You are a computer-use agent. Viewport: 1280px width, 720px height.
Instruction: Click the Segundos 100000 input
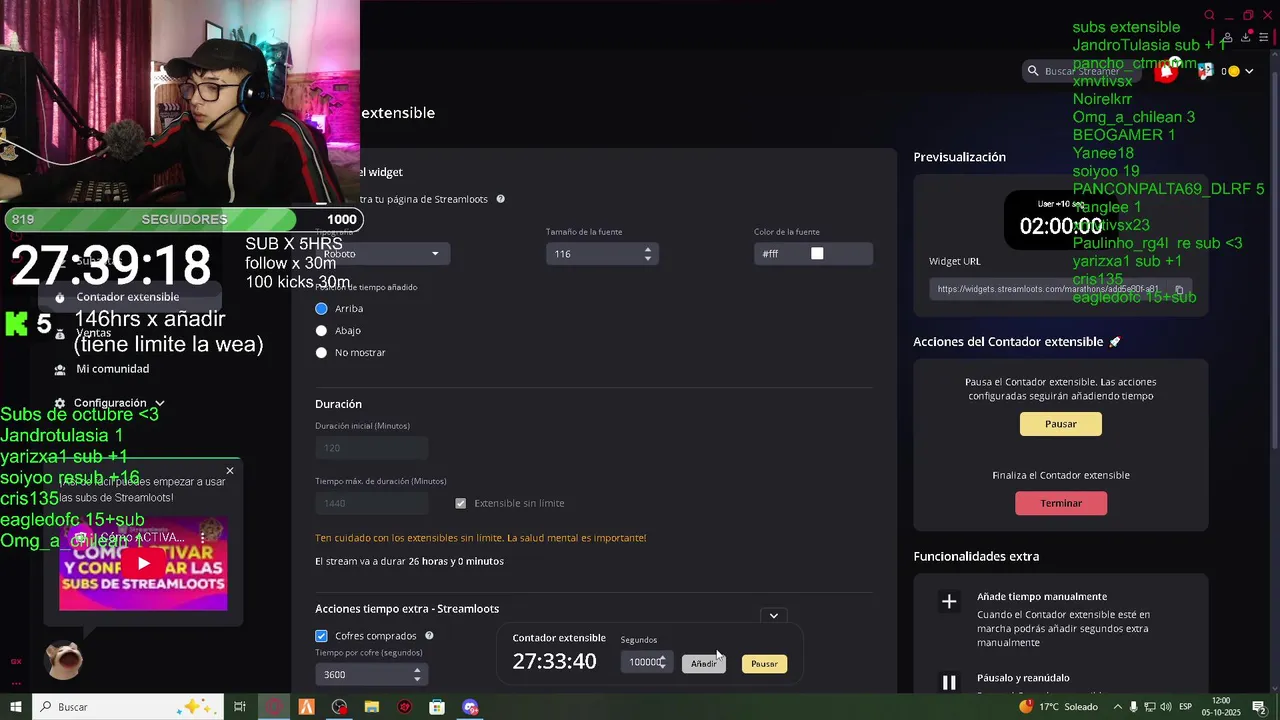[646, 662]
